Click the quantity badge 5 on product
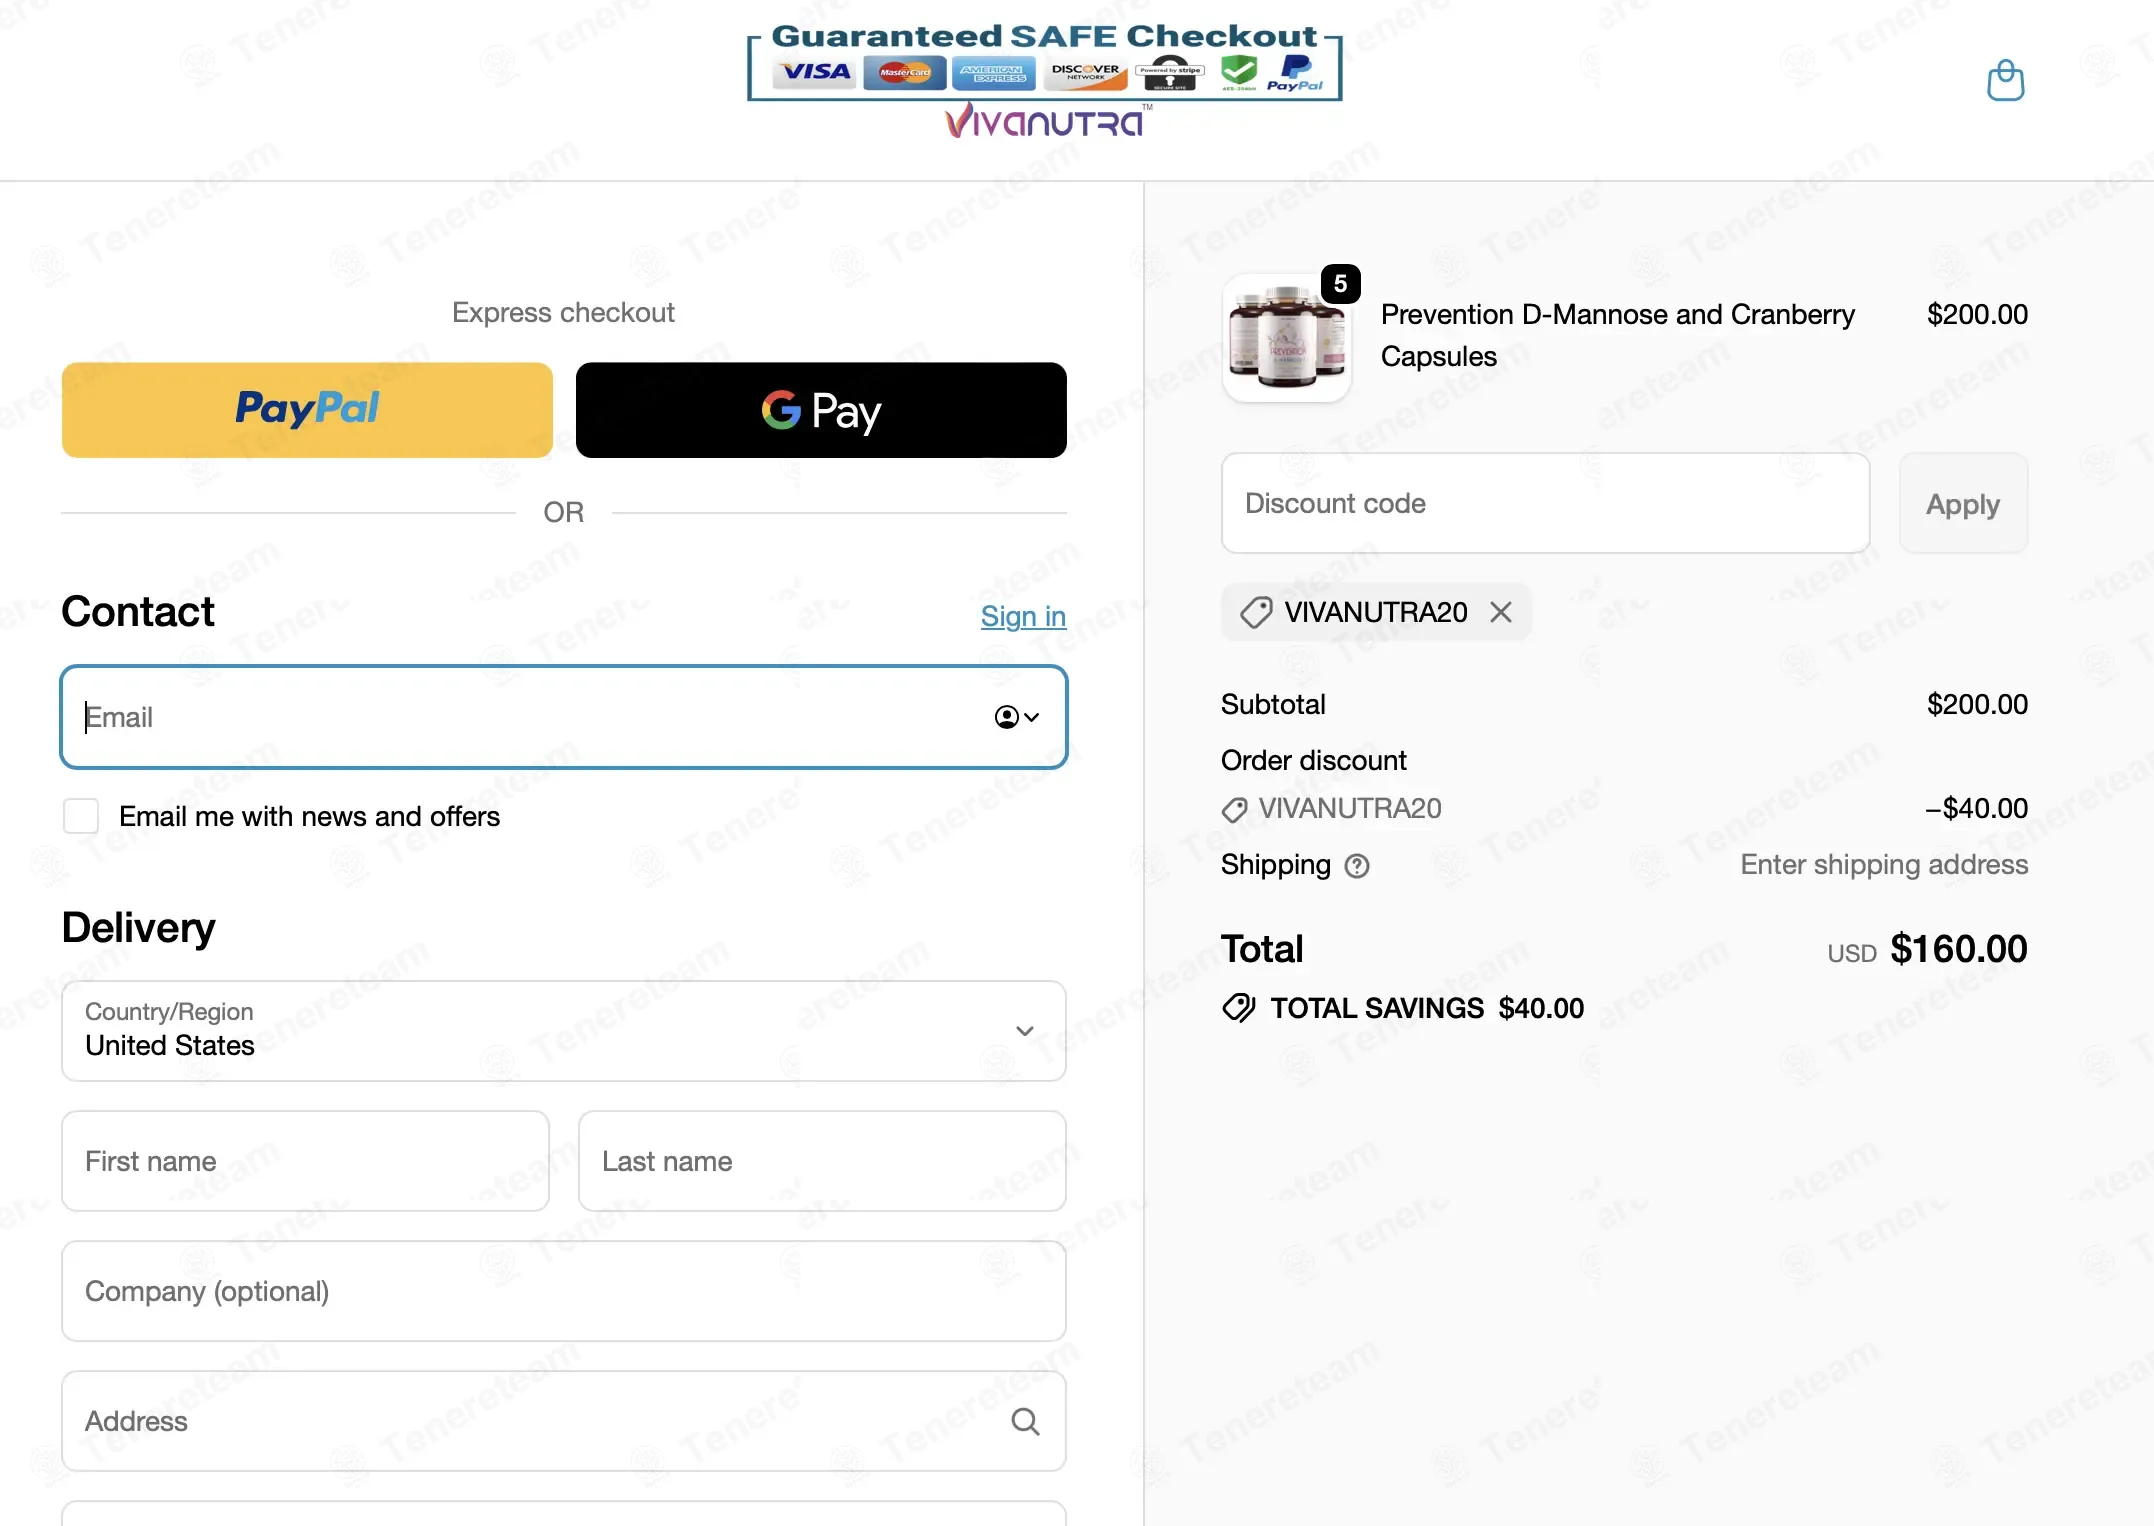This screenshot has width=2154, height=1526. click(x=1340, y=284)
